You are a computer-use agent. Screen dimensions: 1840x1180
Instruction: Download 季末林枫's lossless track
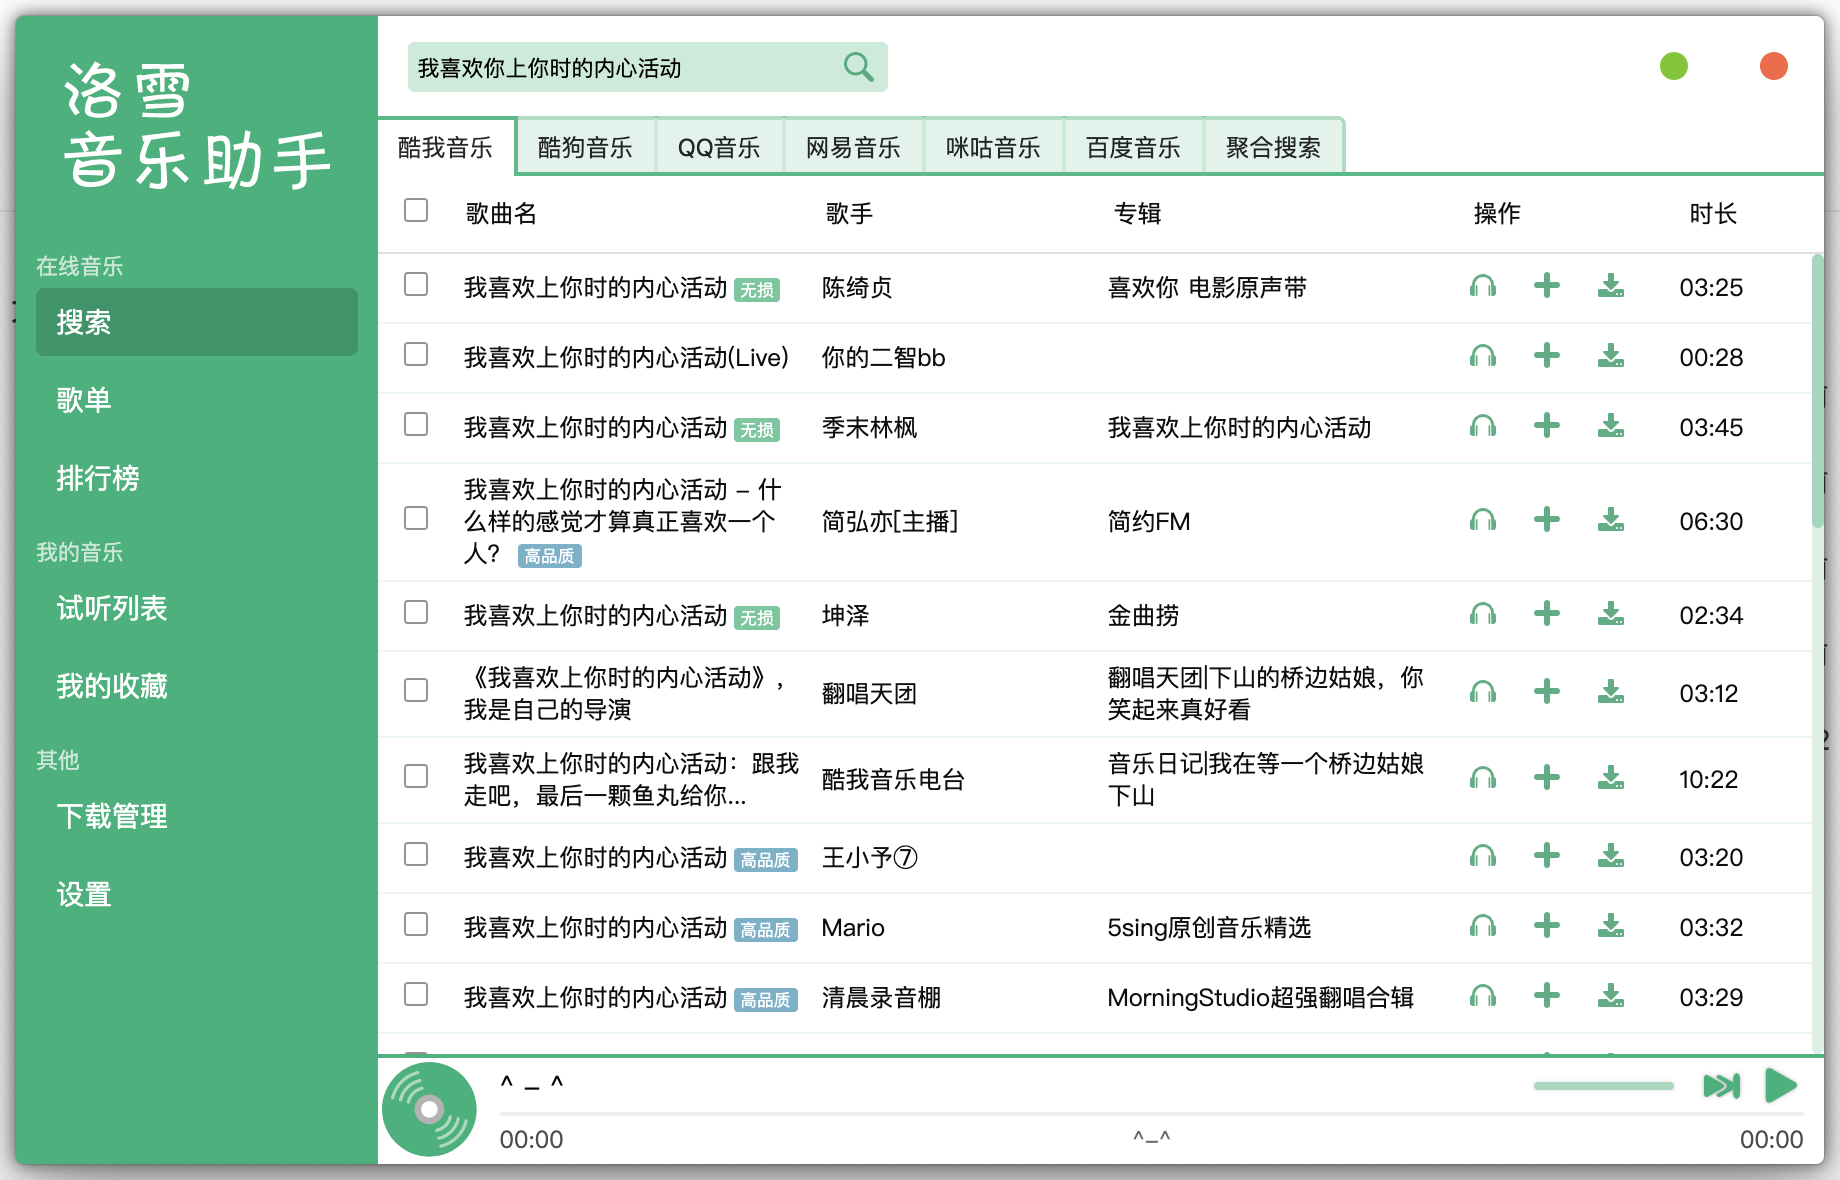(1610, 427)
